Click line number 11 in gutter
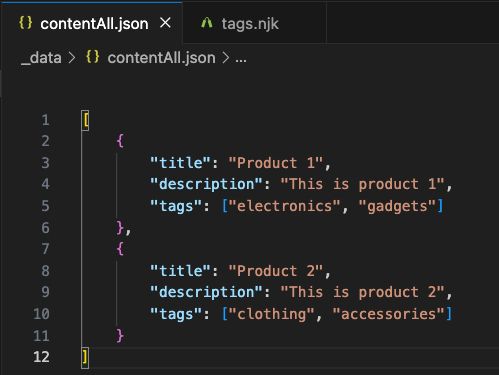 coord(42,336)
